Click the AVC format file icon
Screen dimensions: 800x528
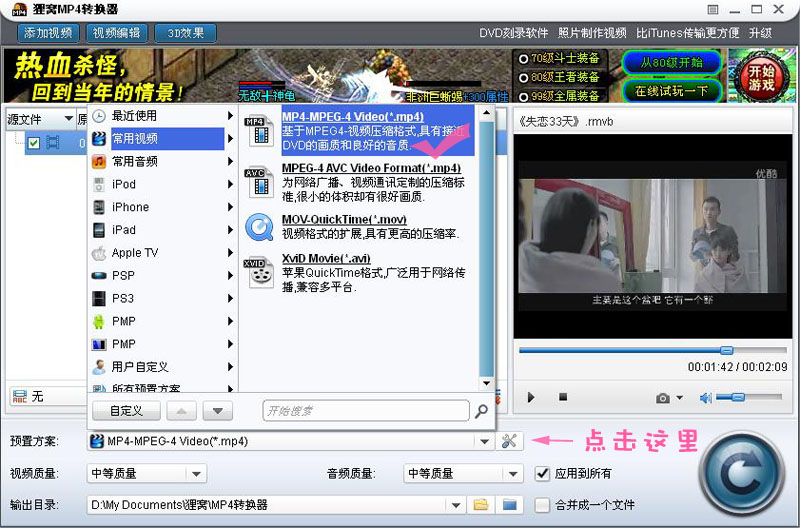pyautogui.click(x=260, y=182)
